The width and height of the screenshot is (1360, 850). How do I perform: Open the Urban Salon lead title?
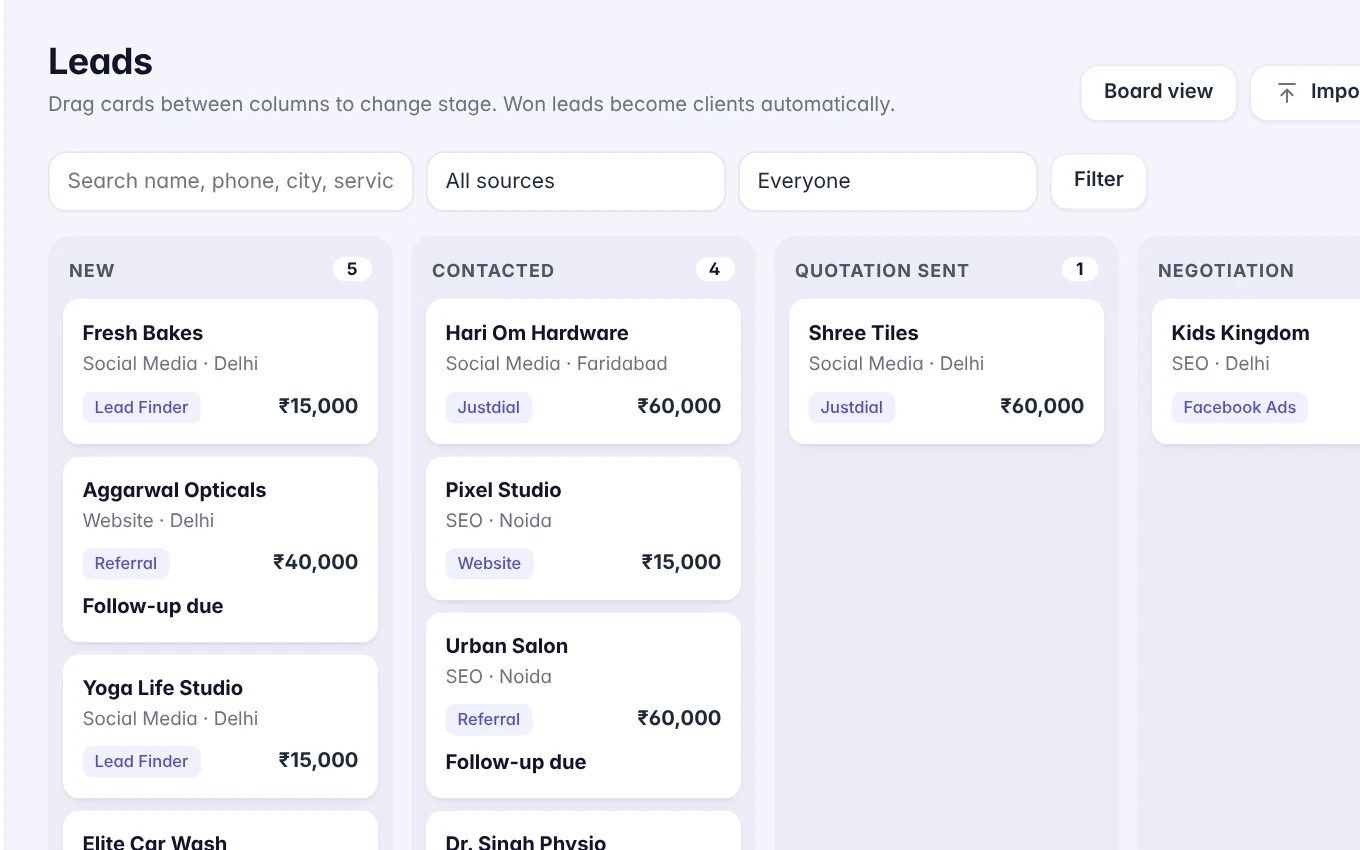507,646
